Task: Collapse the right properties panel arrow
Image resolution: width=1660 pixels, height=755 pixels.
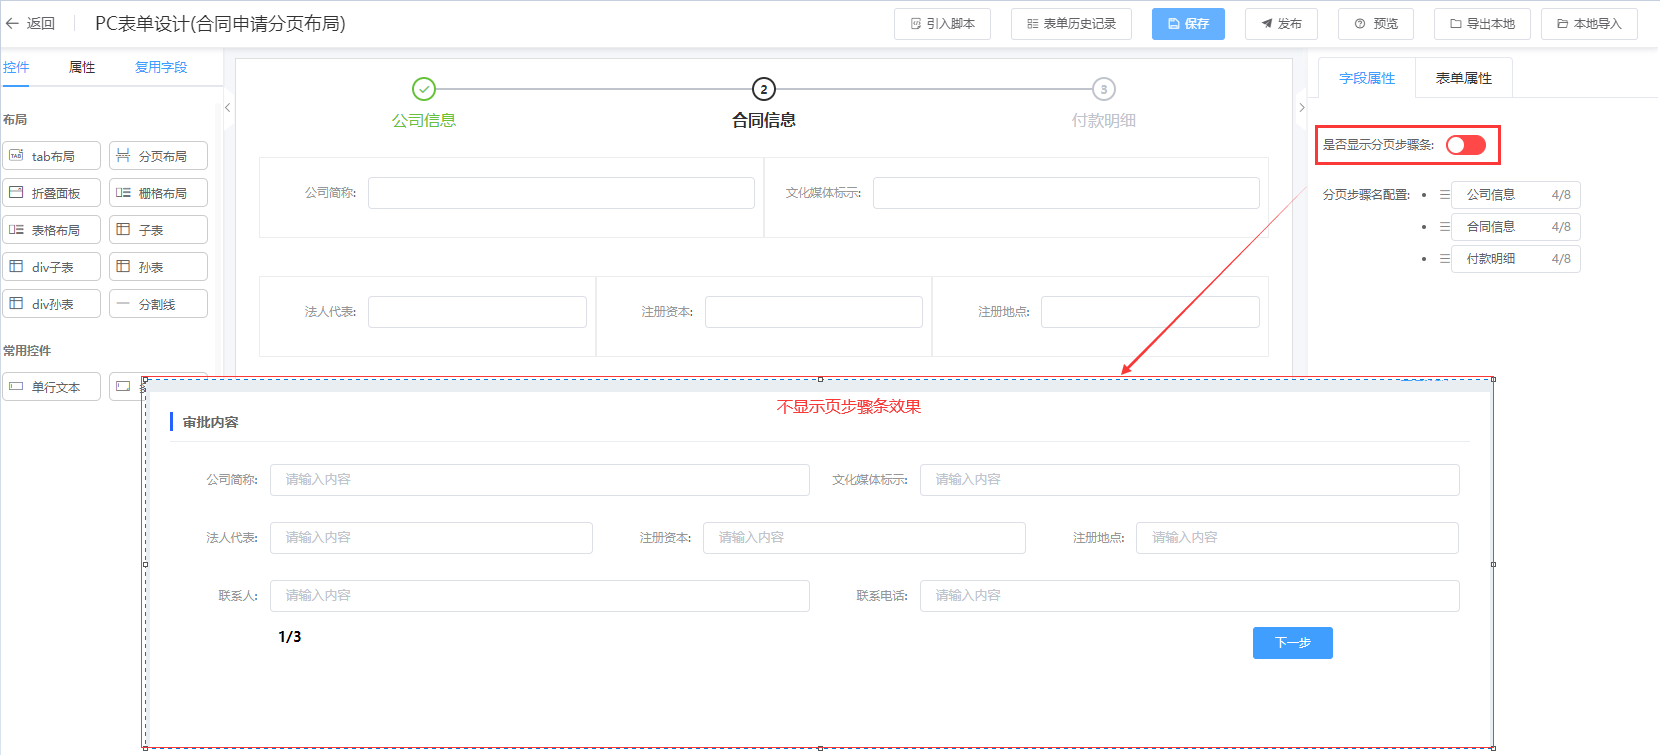Action: tap(1301, 108)
